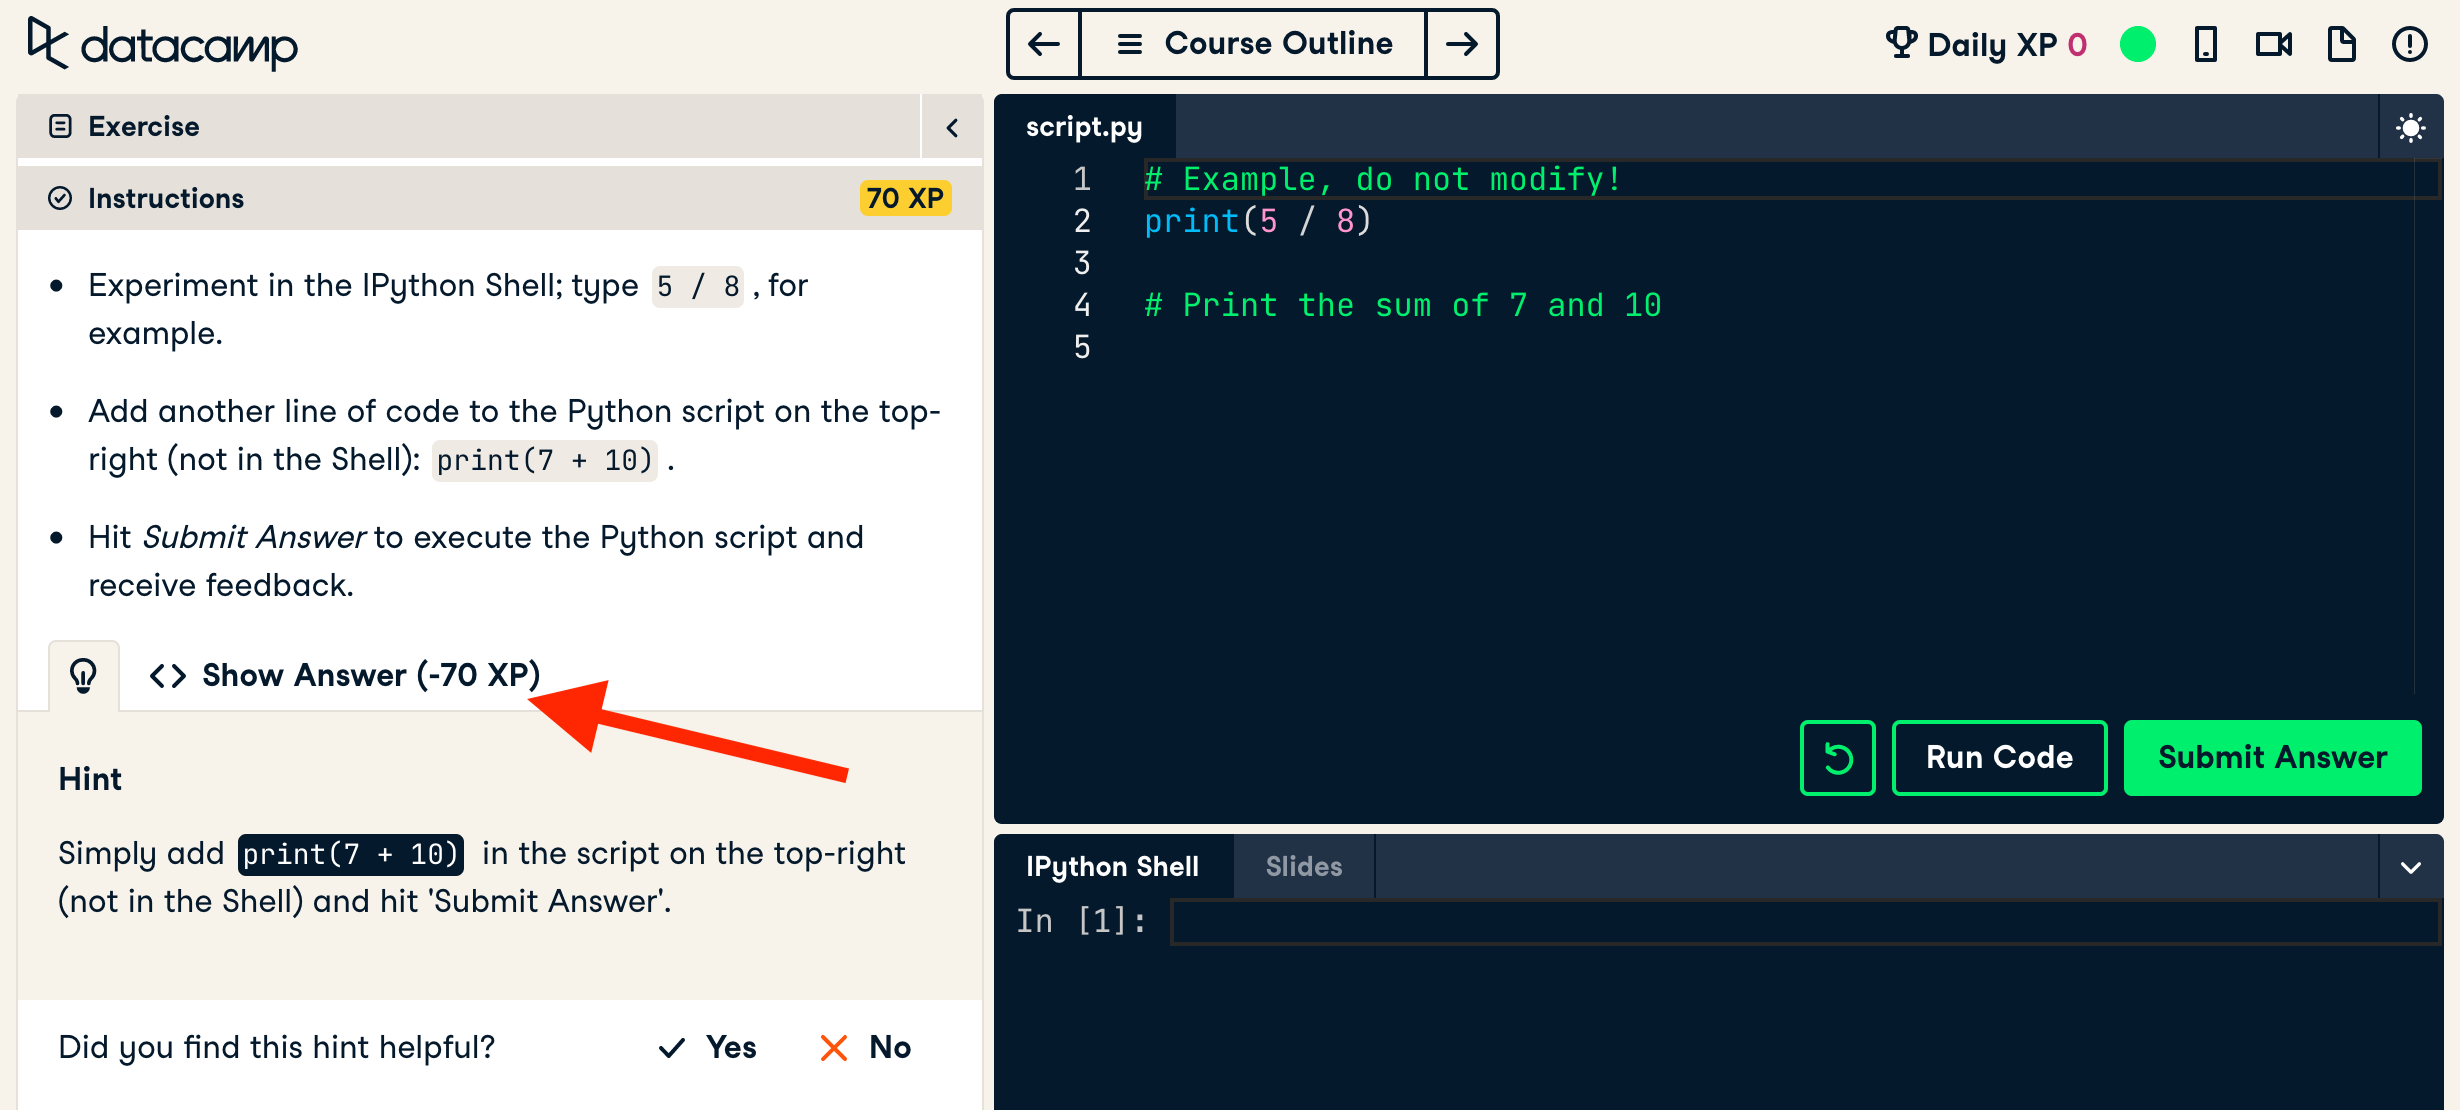The image size is (2460, 1110).
Task: Select the script.py tab
Action: coord(1084,127)
